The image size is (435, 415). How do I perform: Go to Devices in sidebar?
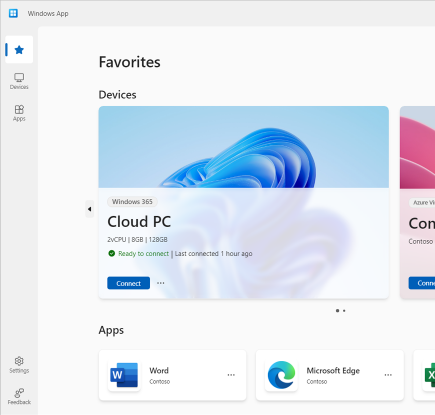click(19, 81)
